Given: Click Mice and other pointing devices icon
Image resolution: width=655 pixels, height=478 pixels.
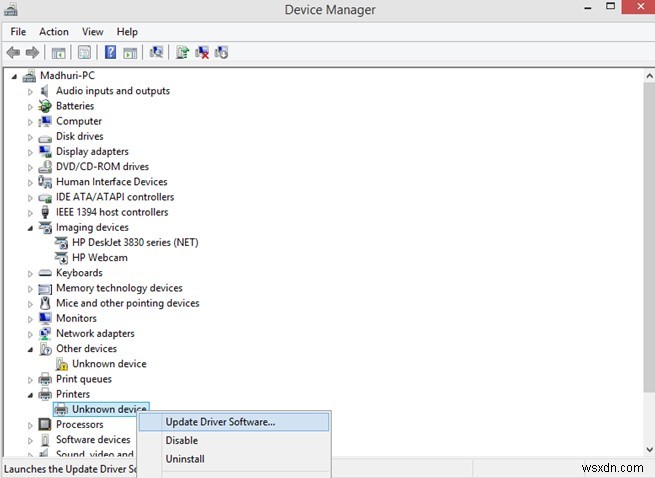Looking at the screenshot, I should [x=45, y=303].
